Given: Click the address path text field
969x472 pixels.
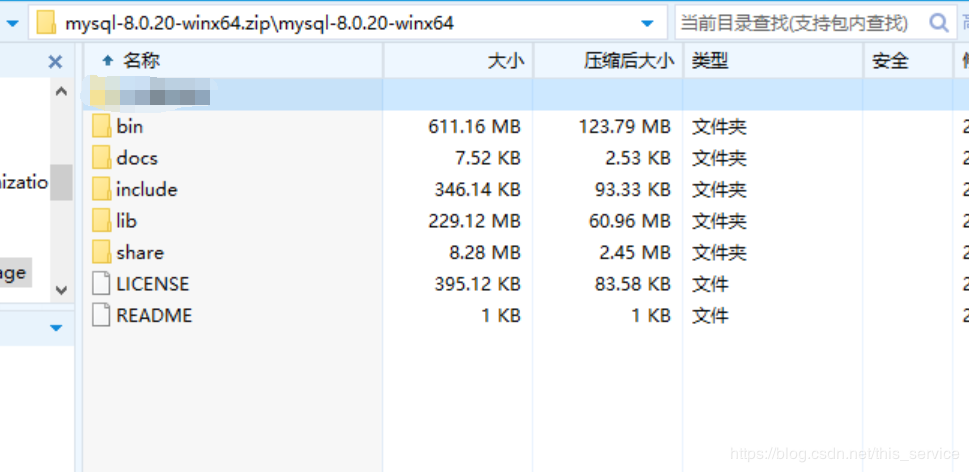Looking at the screenshot, I should click(x=346, y=23).
